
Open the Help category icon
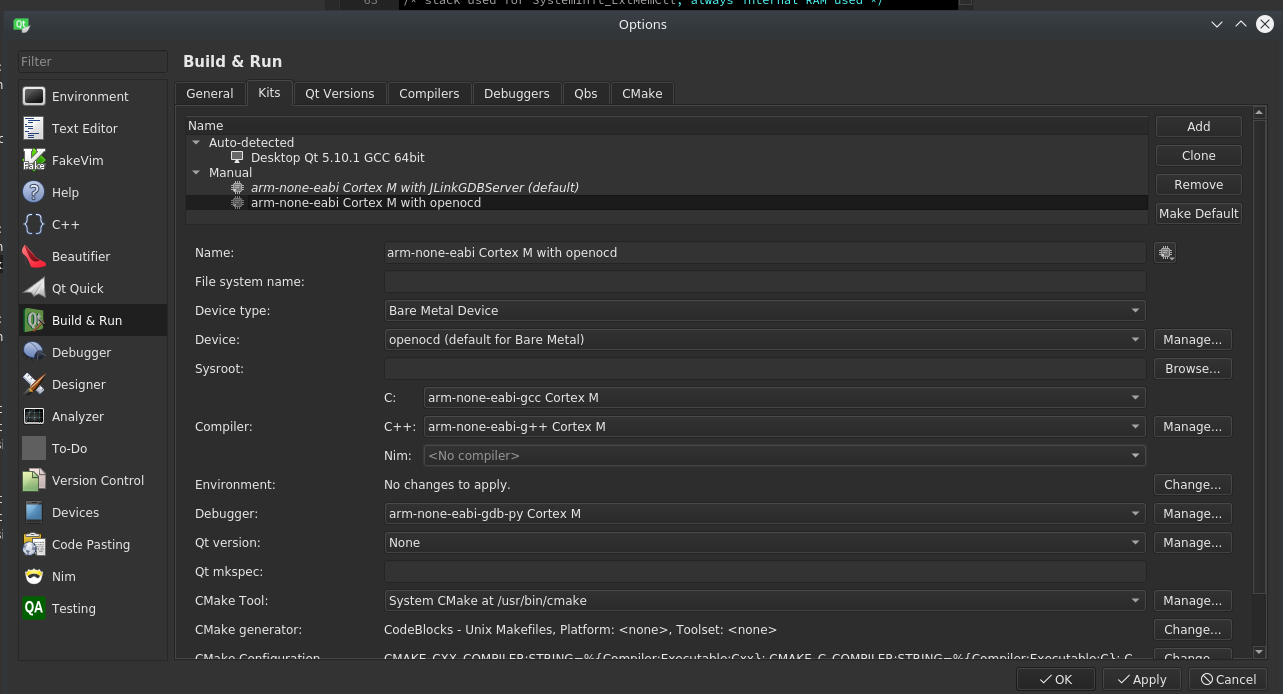click(34, 192)
